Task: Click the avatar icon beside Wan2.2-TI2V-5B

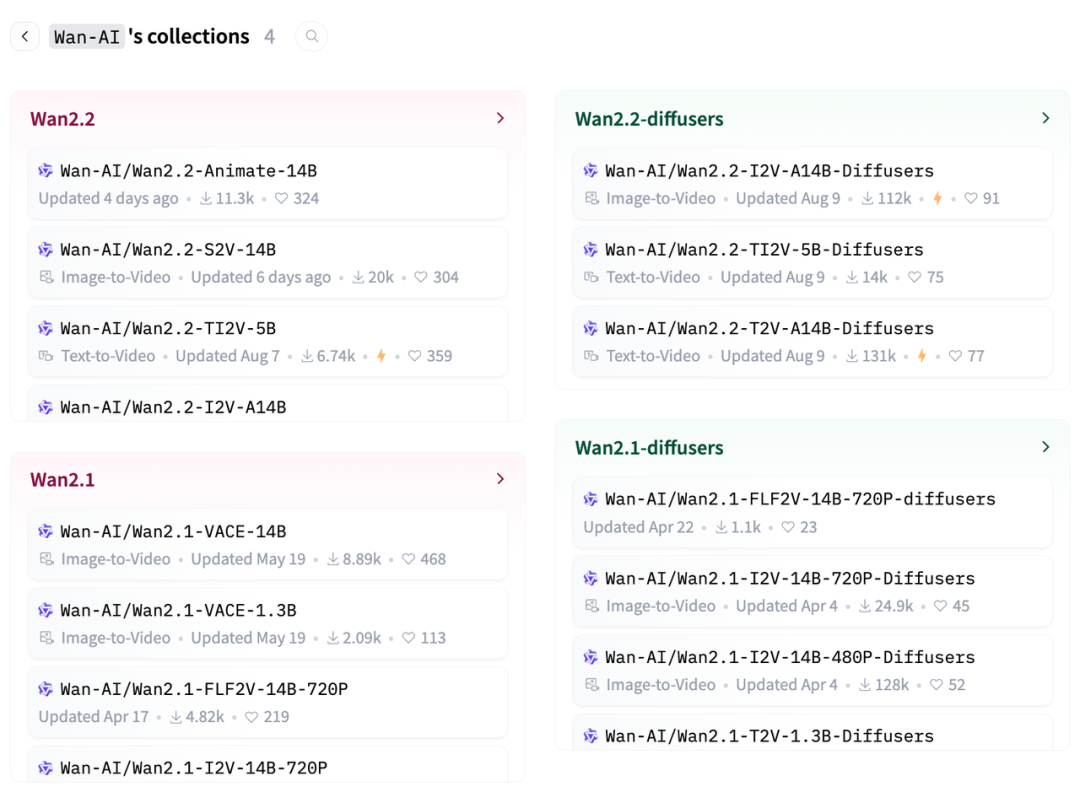Action: [45, 328]
